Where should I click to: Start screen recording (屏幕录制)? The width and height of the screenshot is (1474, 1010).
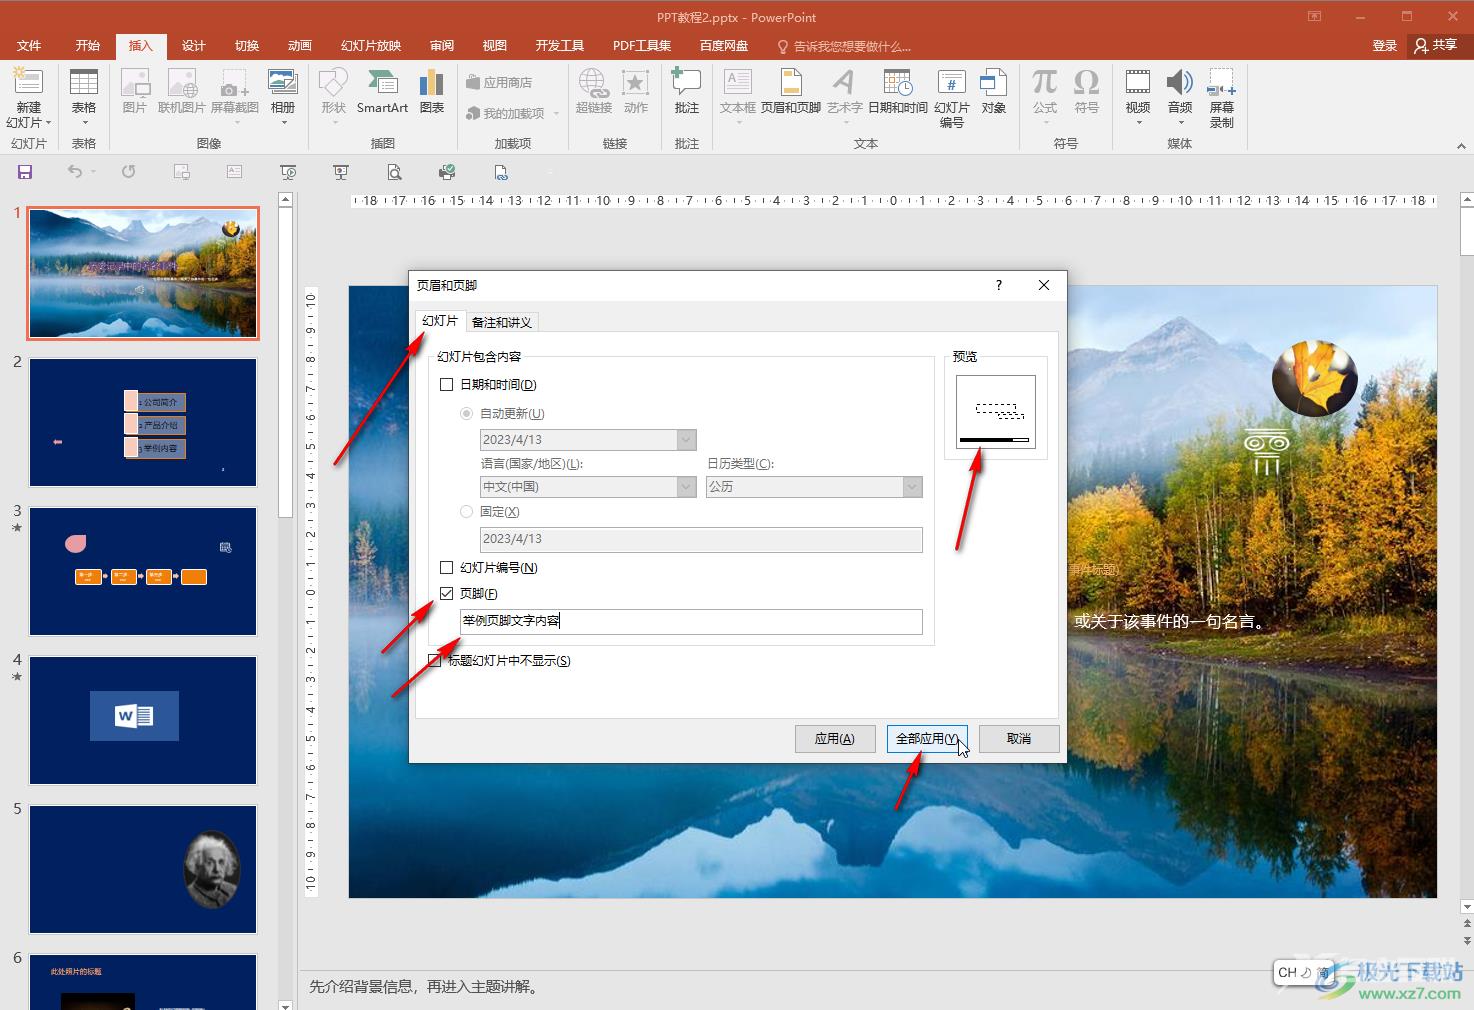click(1221, 98)
